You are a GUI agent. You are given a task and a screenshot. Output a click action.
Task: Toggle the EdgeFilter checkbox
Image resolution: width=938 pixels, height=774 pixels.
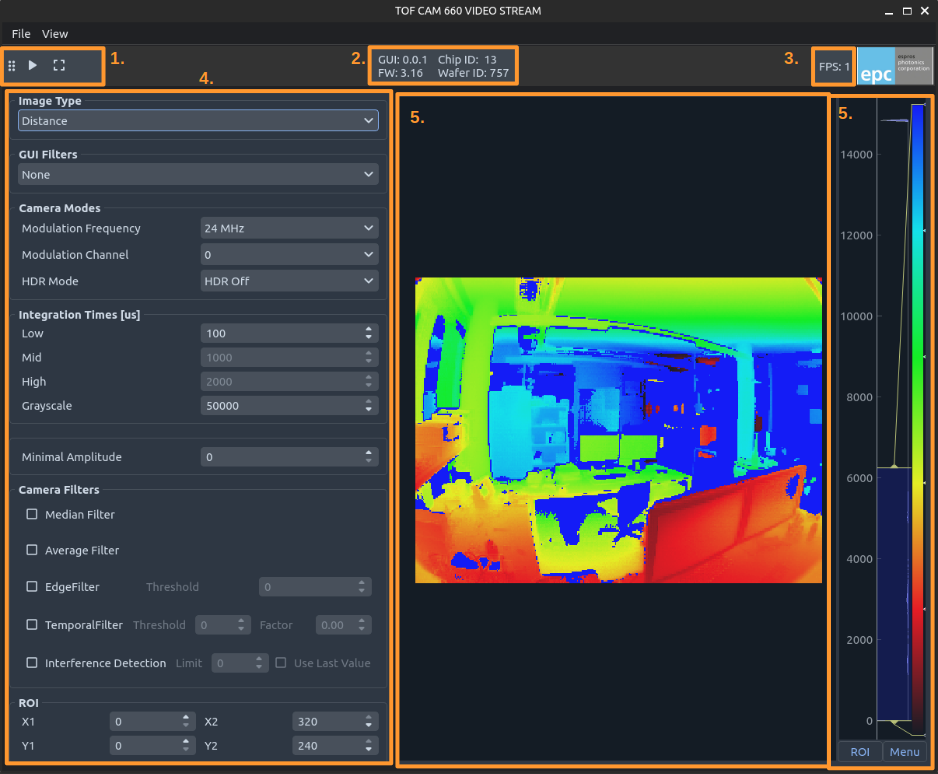click(x=32, y=587)
